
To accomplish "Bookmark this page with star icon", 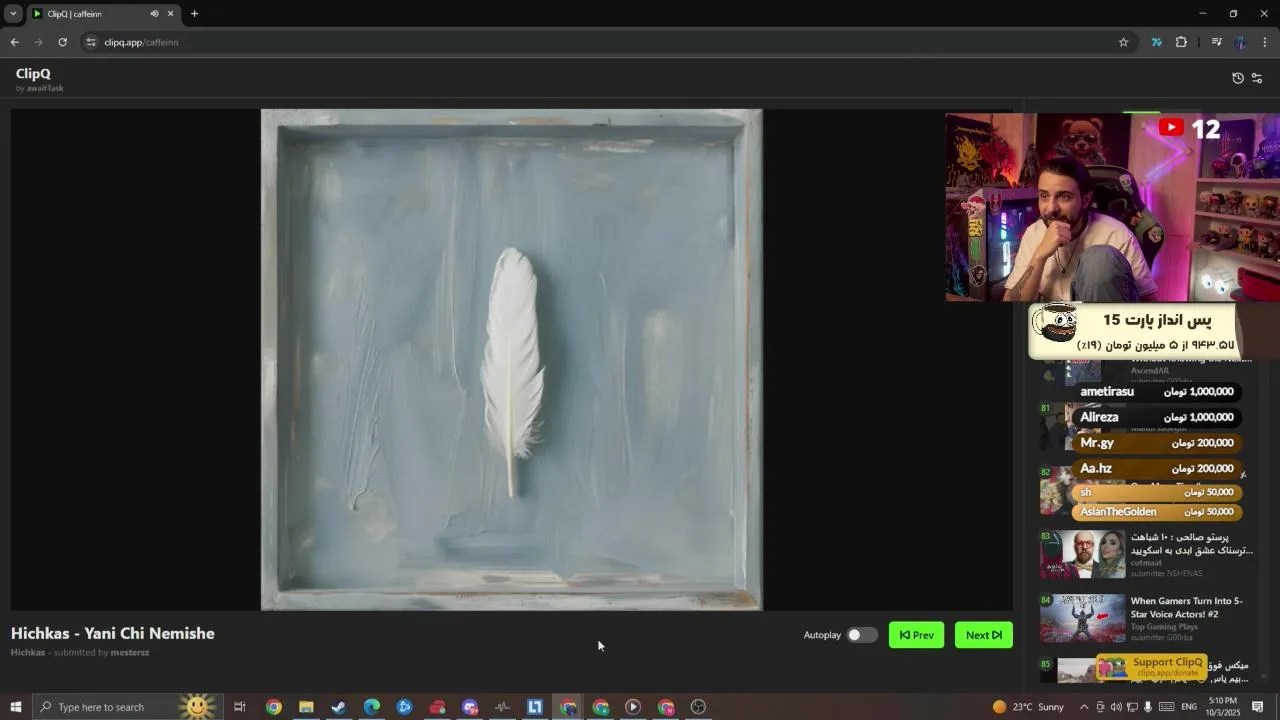I will coord(1123,42).
